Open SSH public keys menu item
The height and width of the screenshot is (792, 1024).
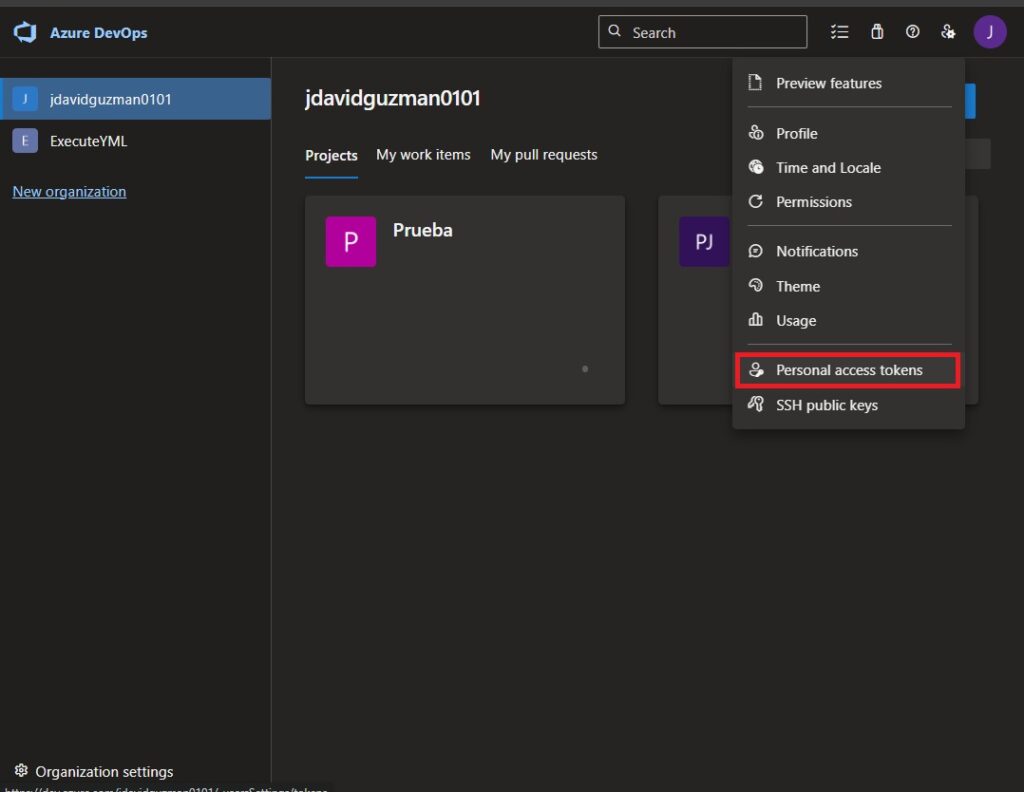pyautogui.click(x=826, y=405)
